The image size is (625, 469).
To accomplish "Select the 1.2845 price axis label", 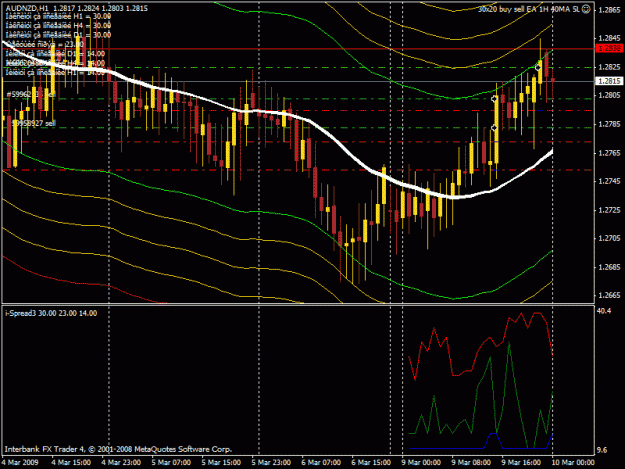I will (609, 38).
